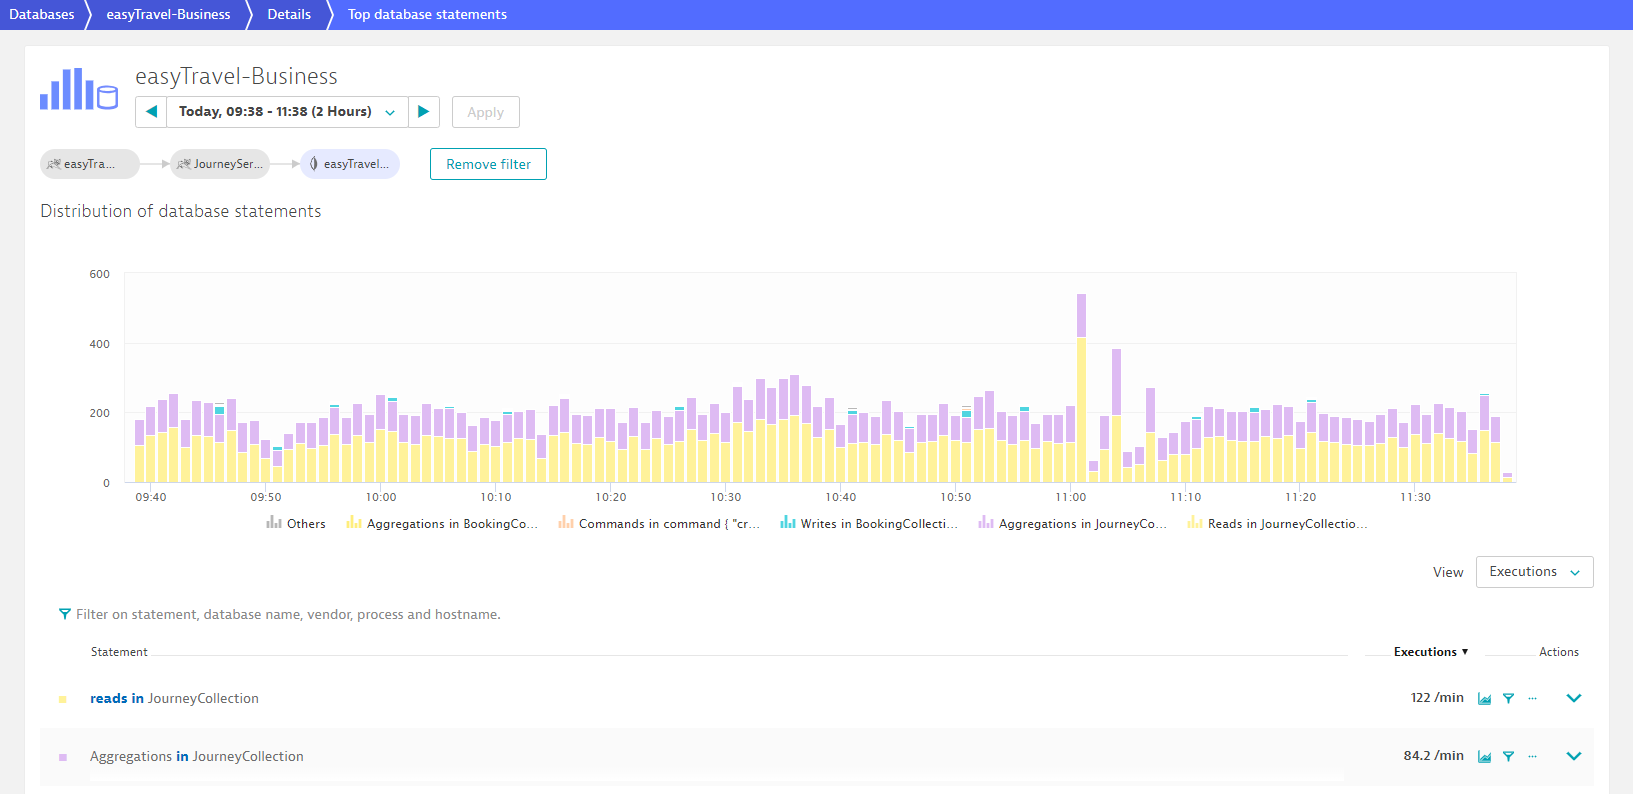
Task: Shift timeframe forward with right arrow
Action: (x=424, y=112)
